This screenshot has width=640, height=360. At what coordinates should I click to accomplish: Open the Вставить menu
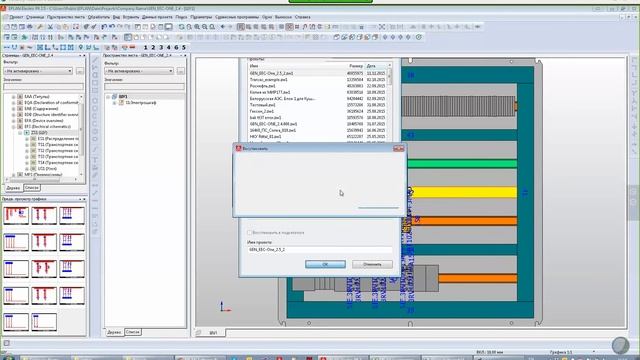point(131,17)
